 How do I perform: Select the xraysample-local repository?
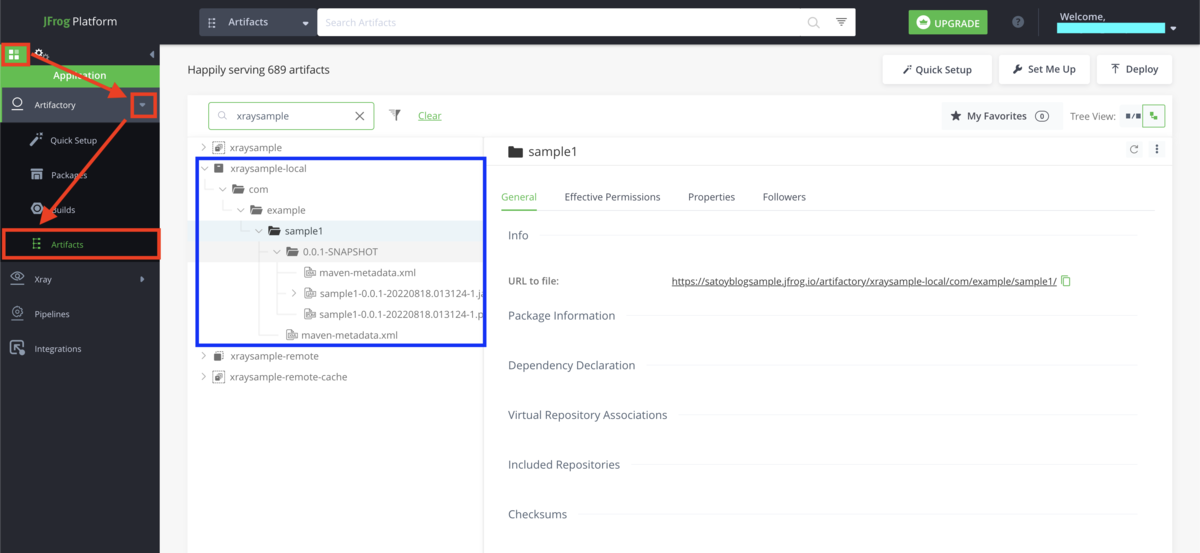pos(268,168)
